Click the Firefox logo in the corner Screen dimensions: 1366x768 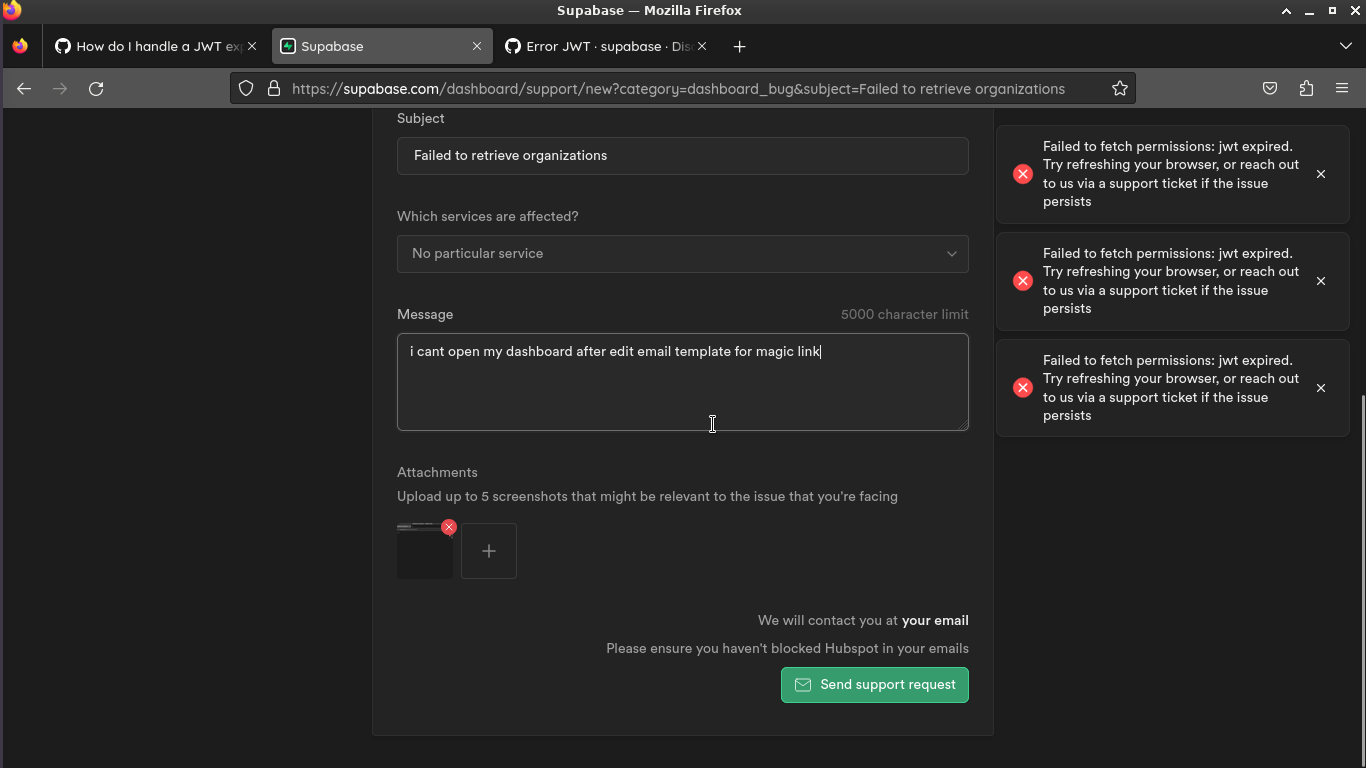click(x=11, y=11)
